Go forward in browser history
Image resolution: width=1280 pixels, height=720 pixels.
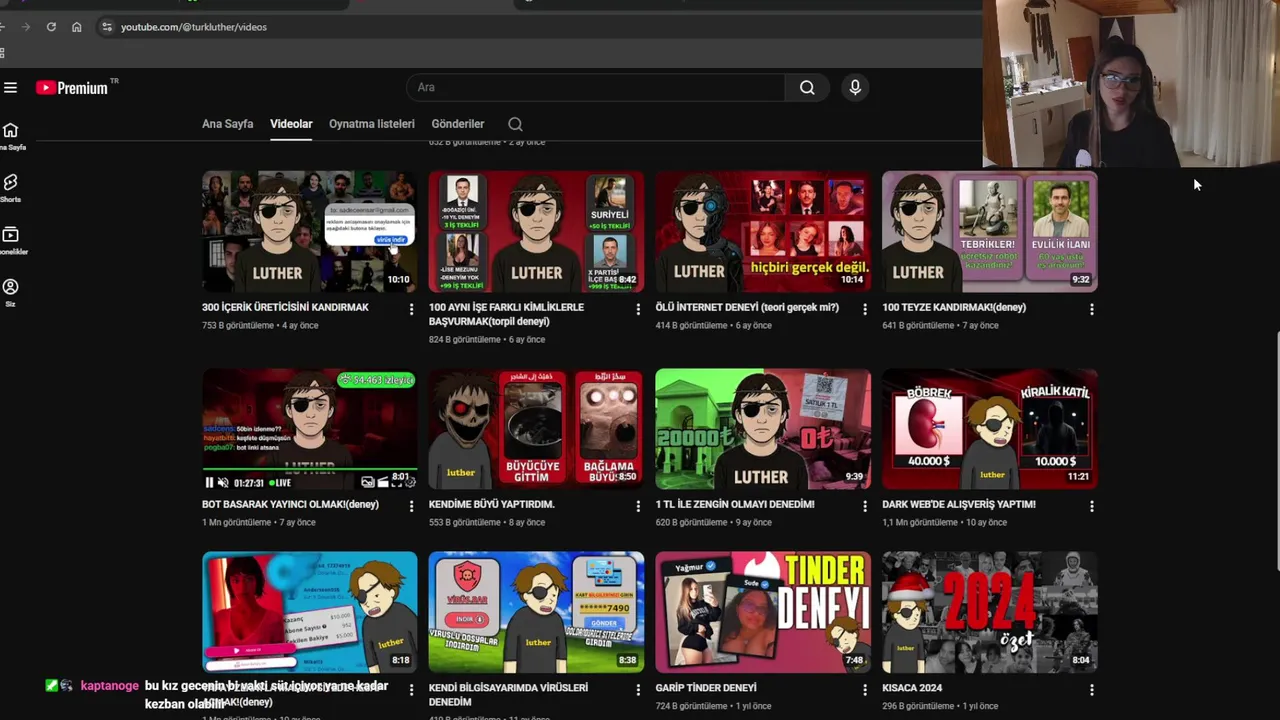point(25,27)
